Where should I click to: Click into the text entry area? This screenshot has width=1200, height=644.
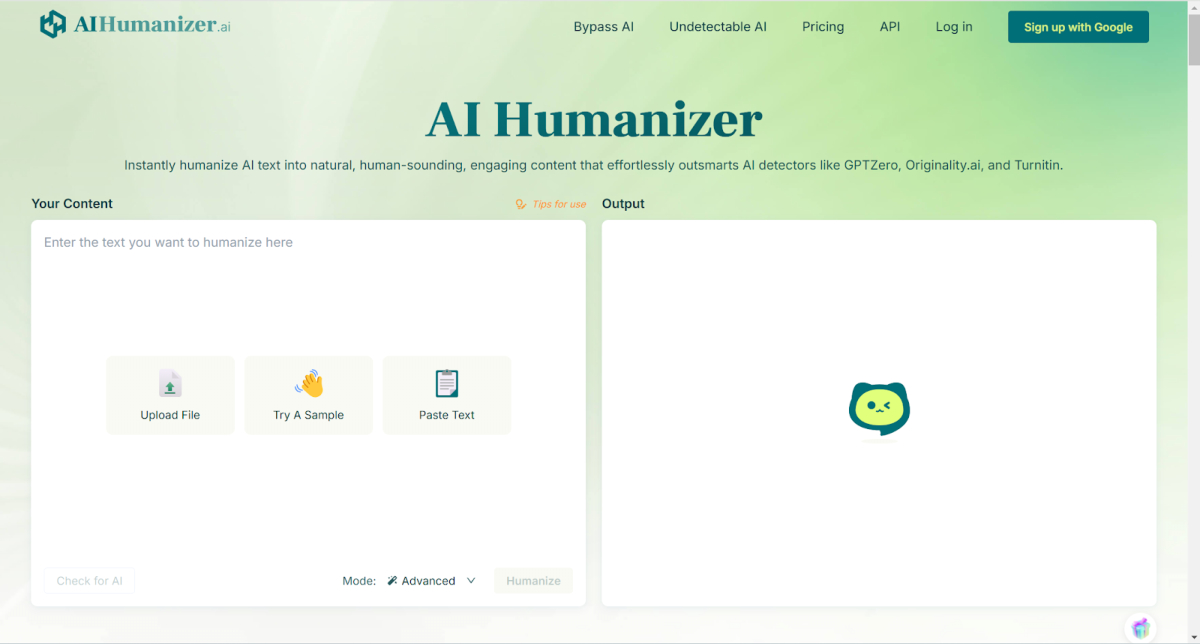point(308,290)
